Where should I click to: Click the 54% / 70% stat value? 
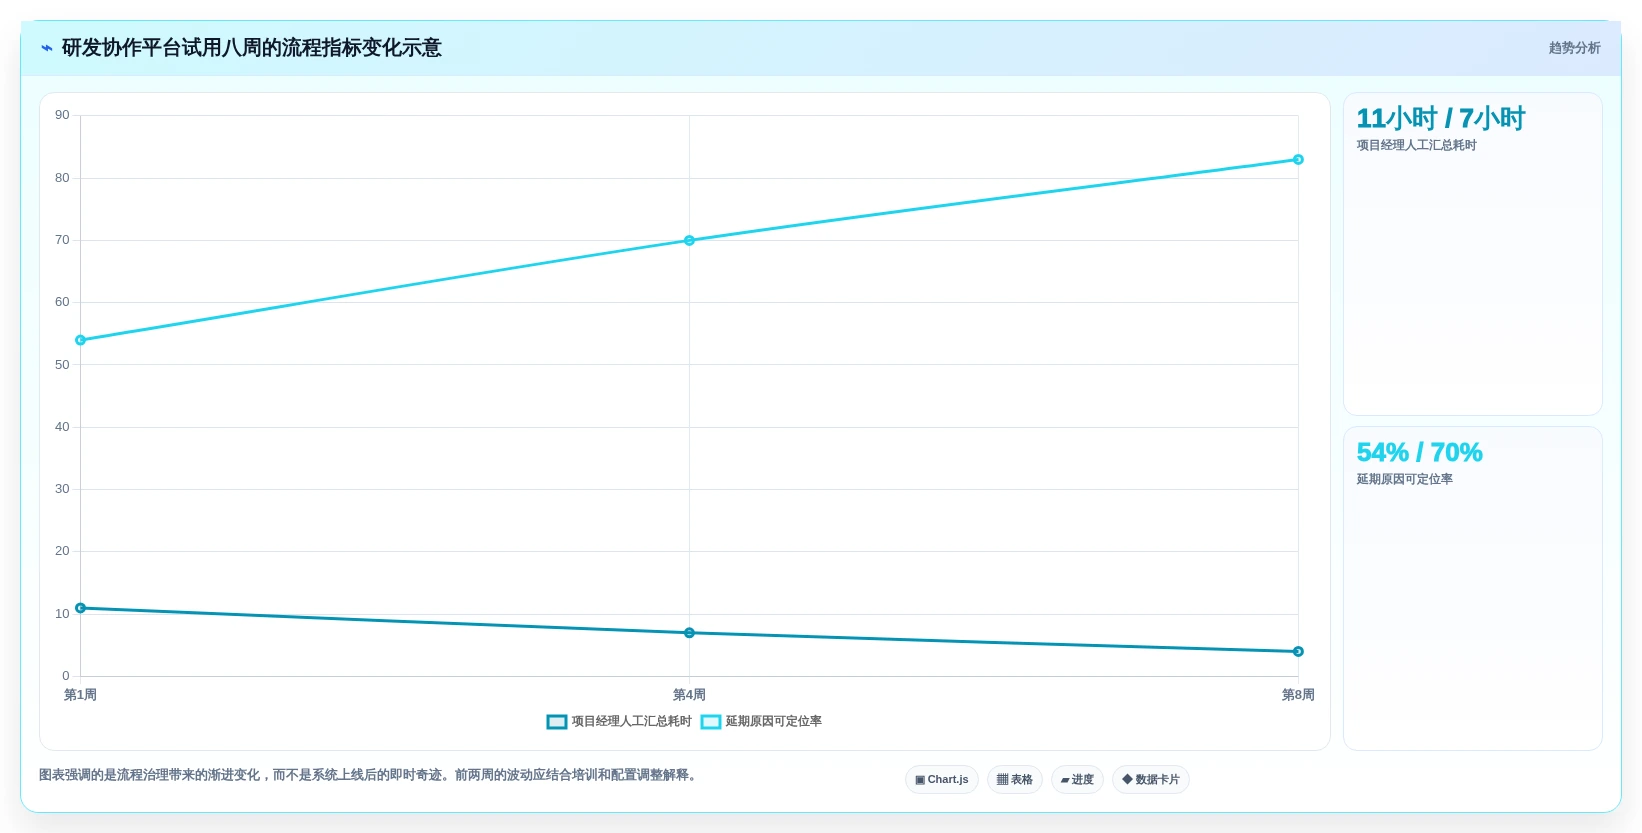pyautogui.click(x=1419, y=453)
